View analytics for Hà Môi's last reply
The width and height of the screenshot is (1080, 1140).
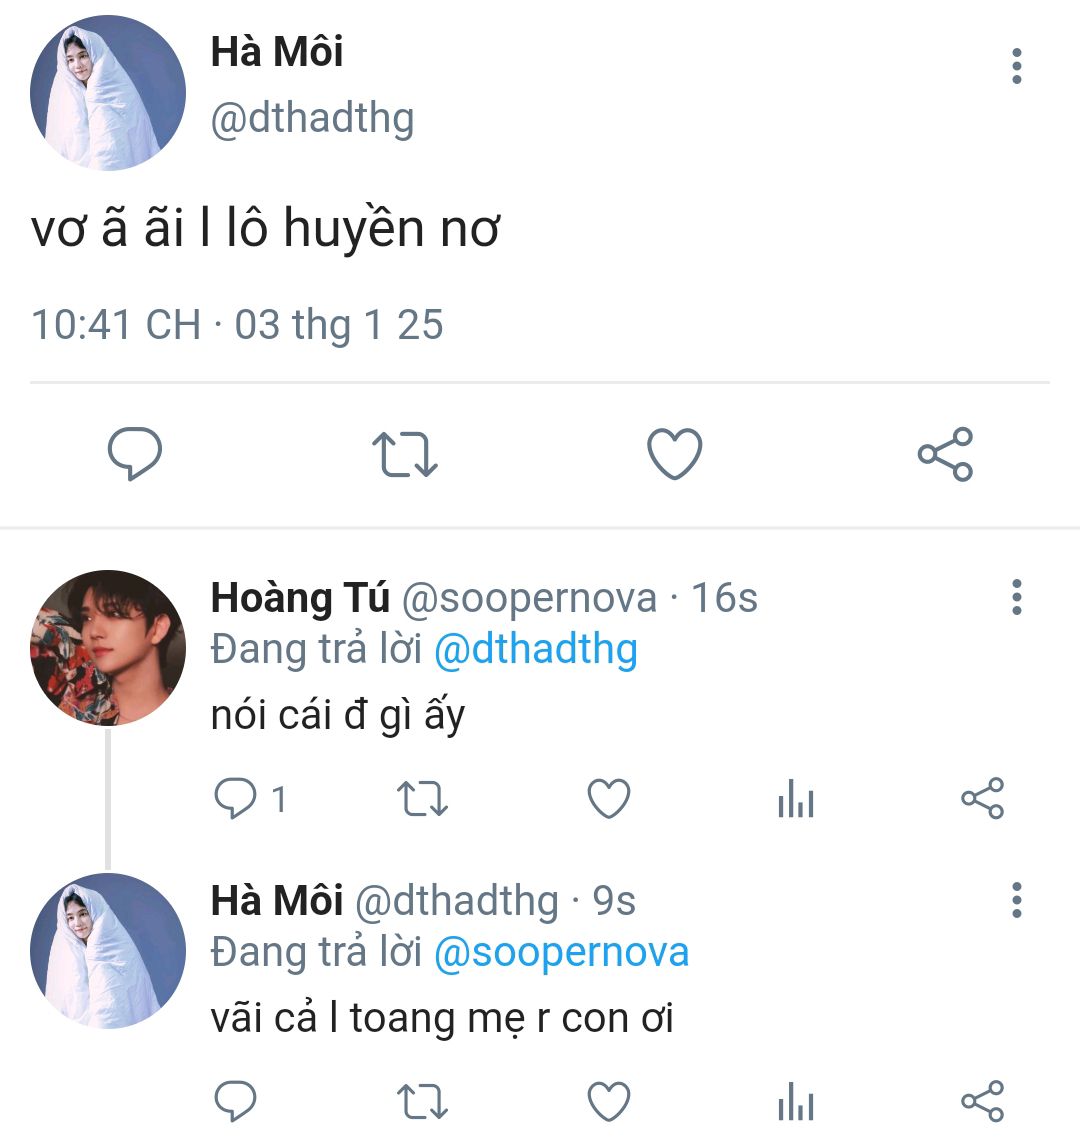[796, 1102]
